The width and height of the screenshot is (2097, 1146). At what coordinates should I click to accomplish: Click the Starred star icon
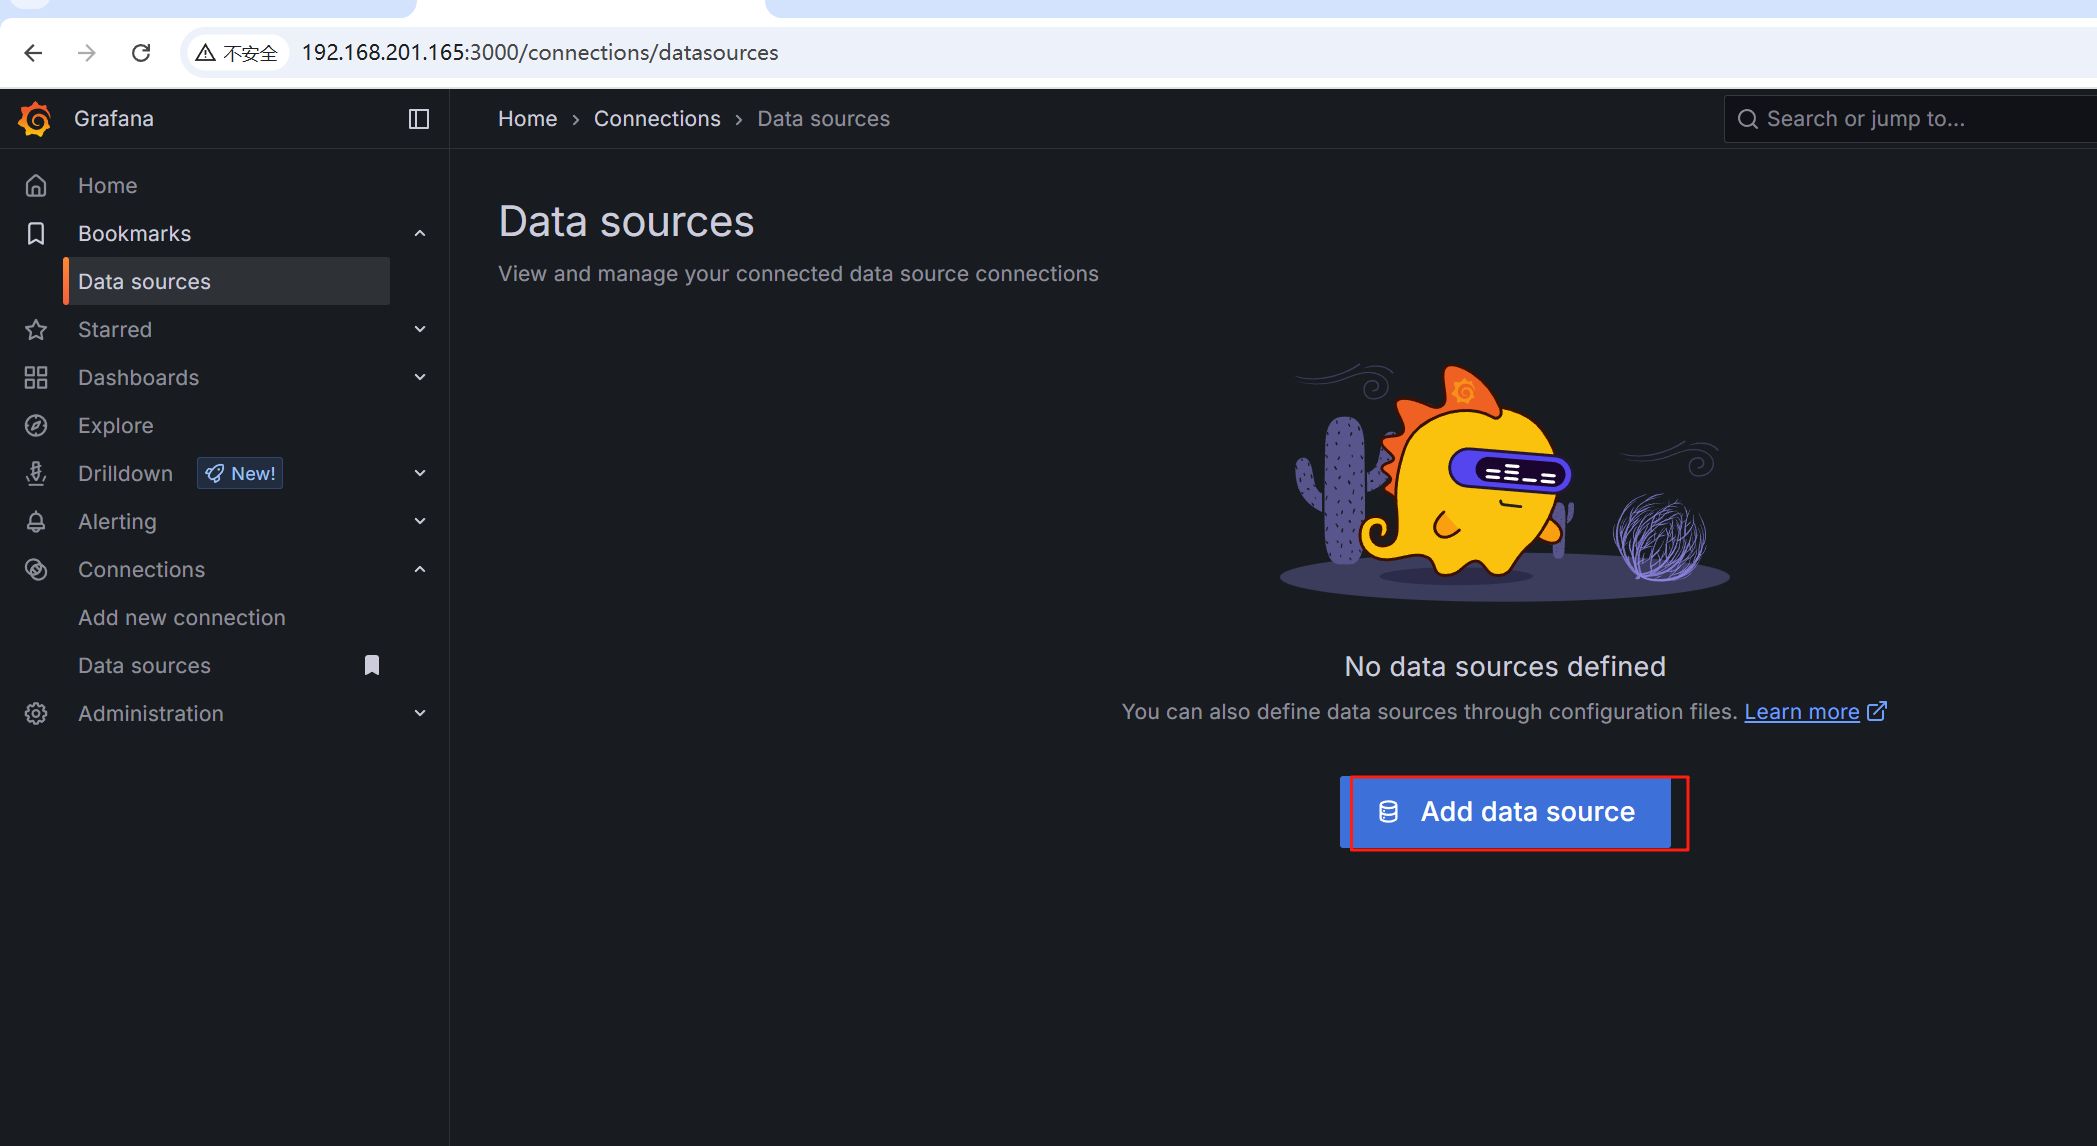[36, 330]
